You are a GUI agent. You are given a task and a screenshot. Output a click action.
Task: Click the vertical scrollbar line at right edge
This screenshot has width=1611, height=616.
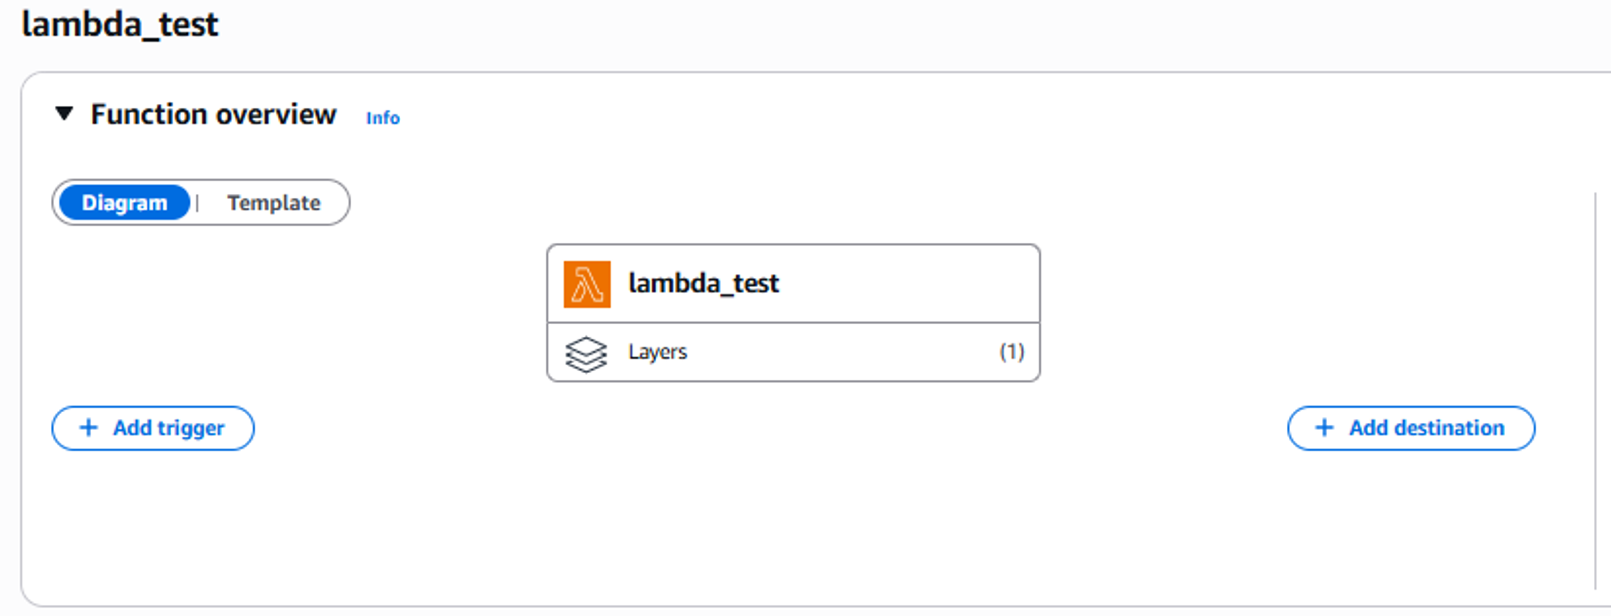(x=1595, y=390)
